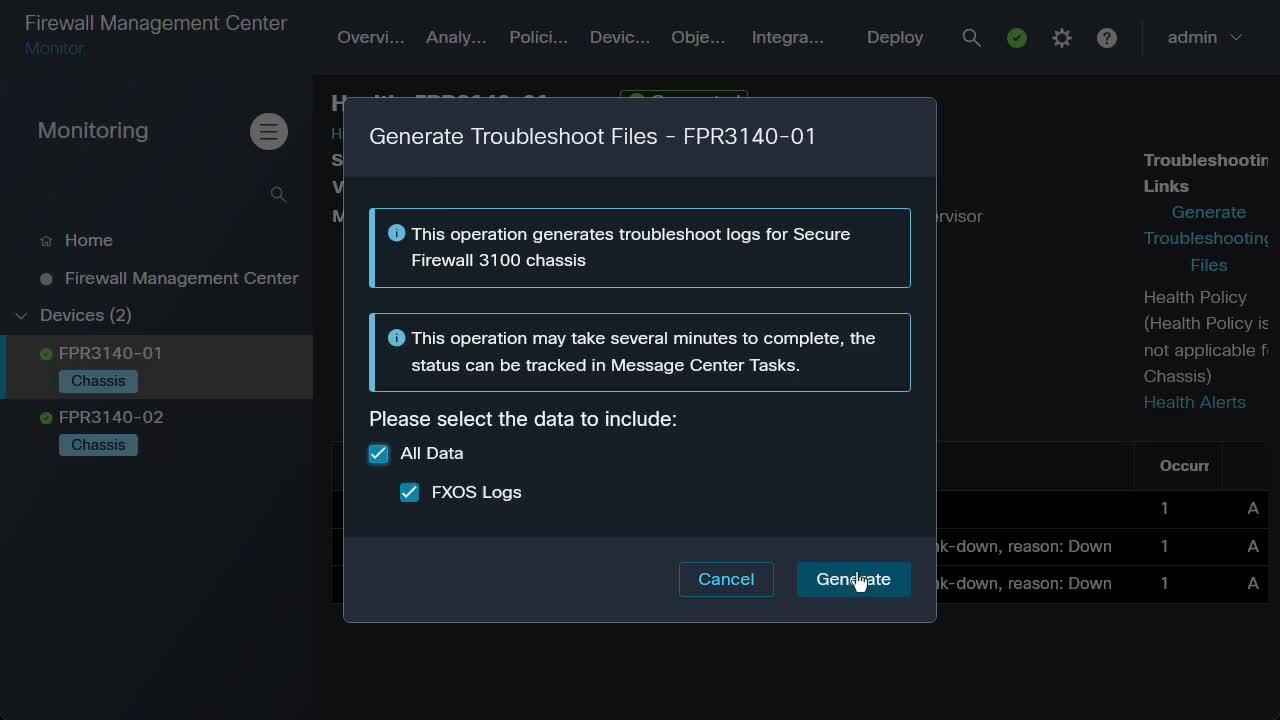
Task: Open the Policies menu
Action: (x=538, y=37)
